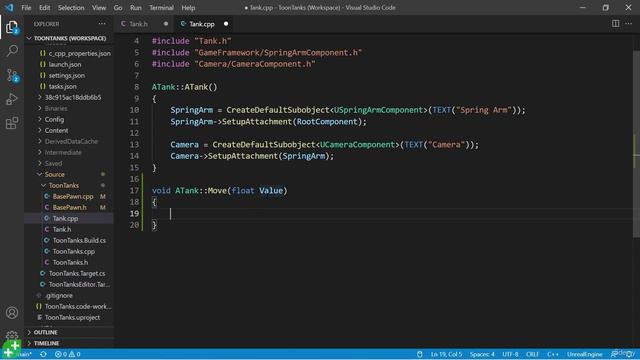
Task: Open the Explorer view in activity bar
Action: (x=12, y=27)
